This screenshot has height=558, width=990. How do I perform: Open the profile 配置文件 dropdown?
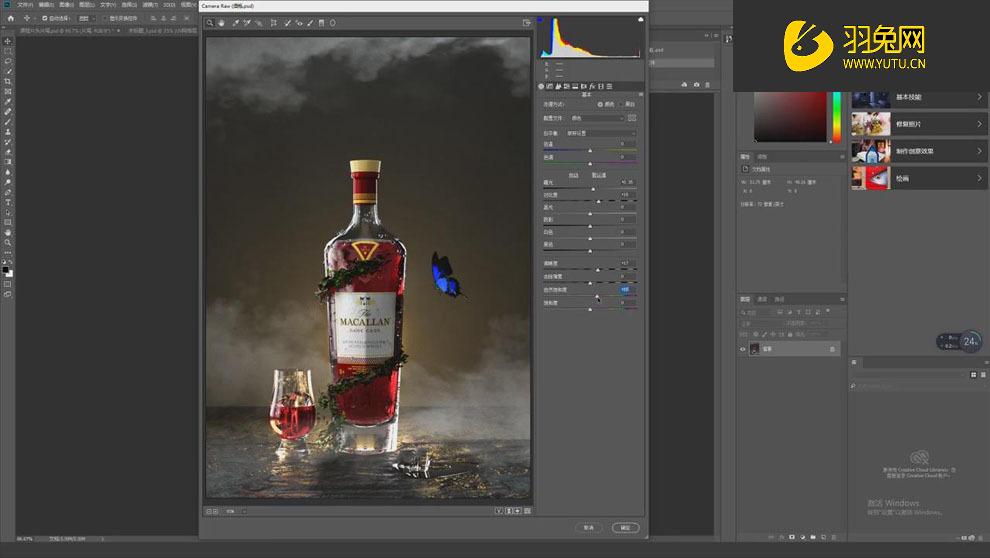pyautogui.click(x=597, y=118)
